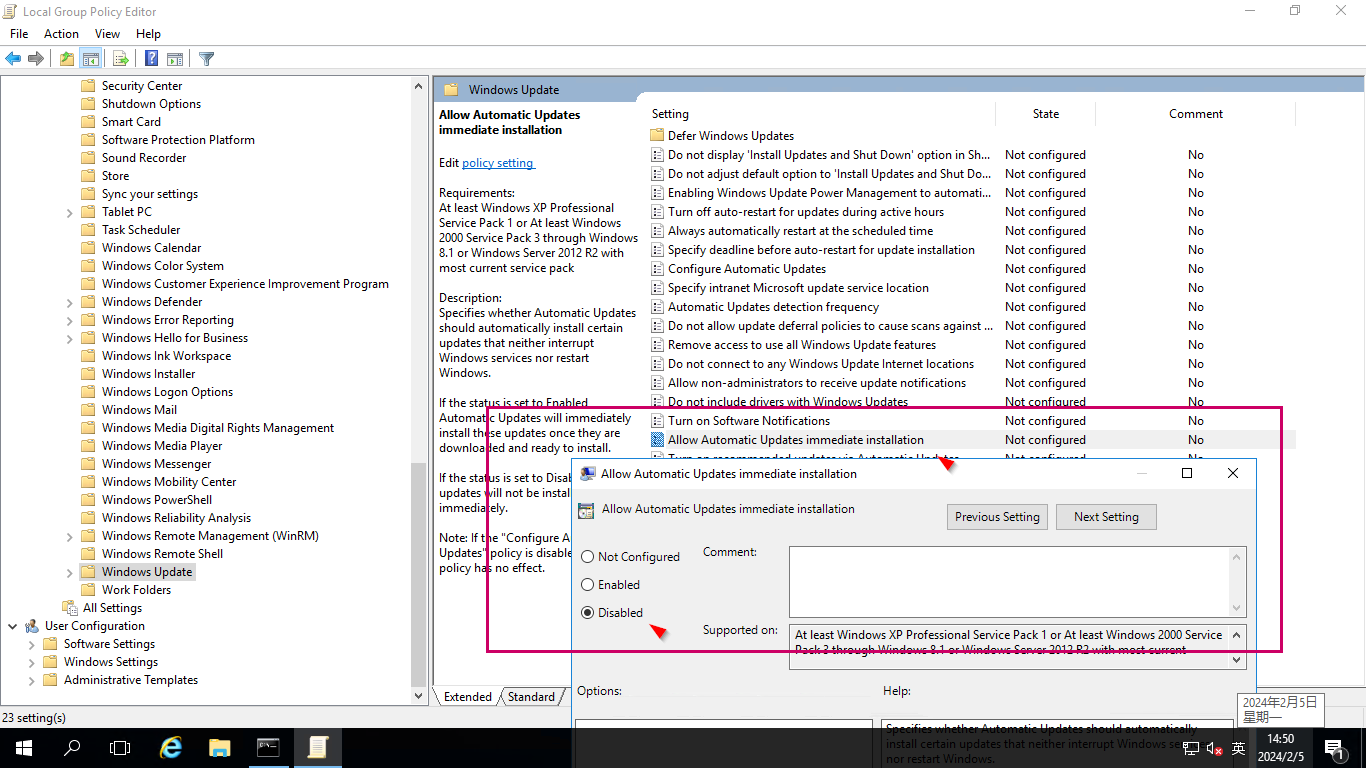Image resolution: width=1366 pixels, height=768 pixels.
Task: Select 'Configure Automatic Updates' in settings list
Action: (x=747, y=269)
